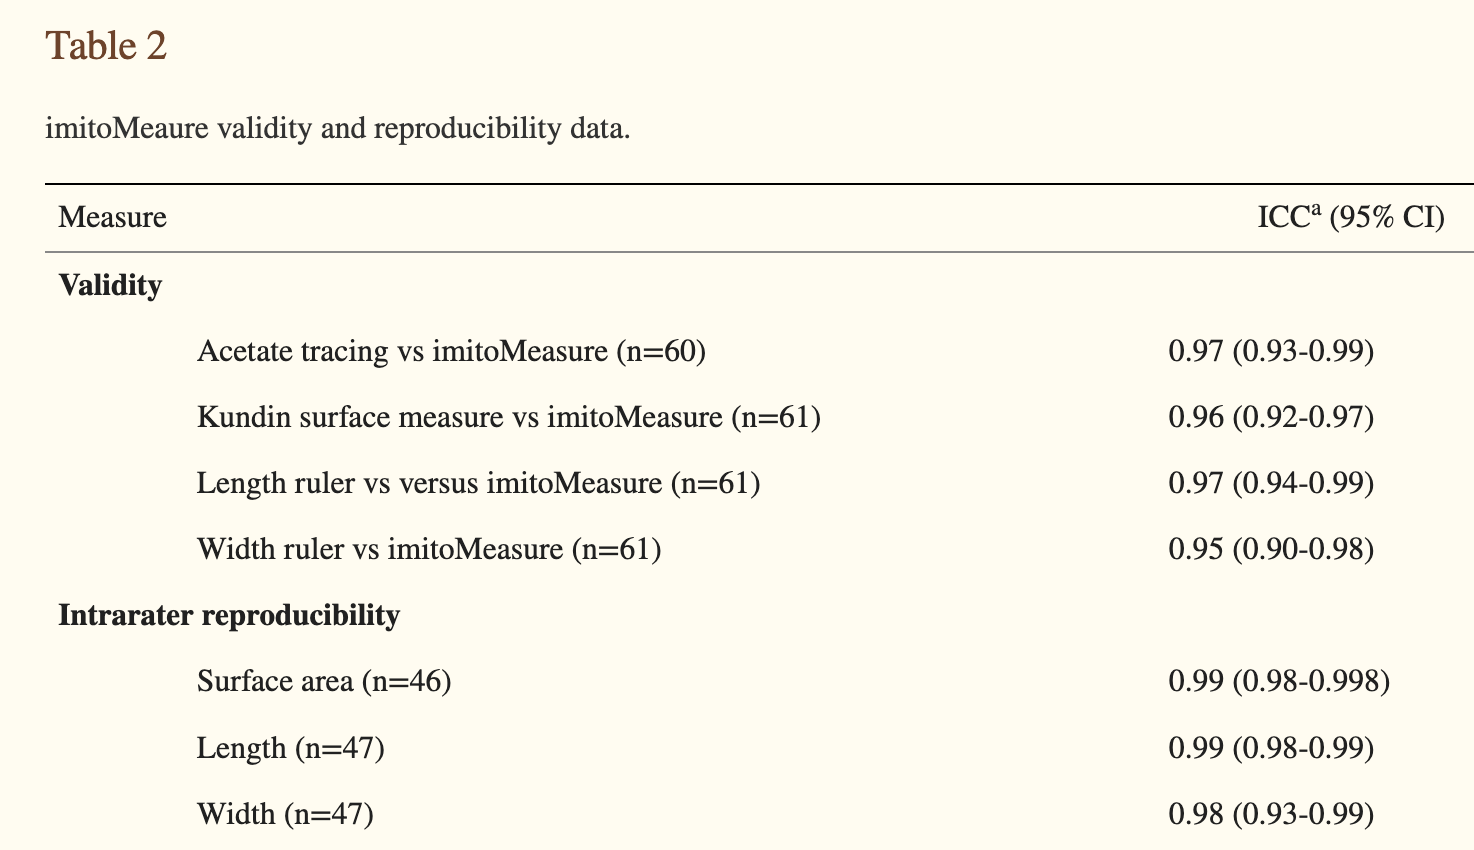Select the Width ruler vs imitoMeasure label
The height and width of the screenshot is (850, 1474).
pyautogui.click(x=429, y=549)
